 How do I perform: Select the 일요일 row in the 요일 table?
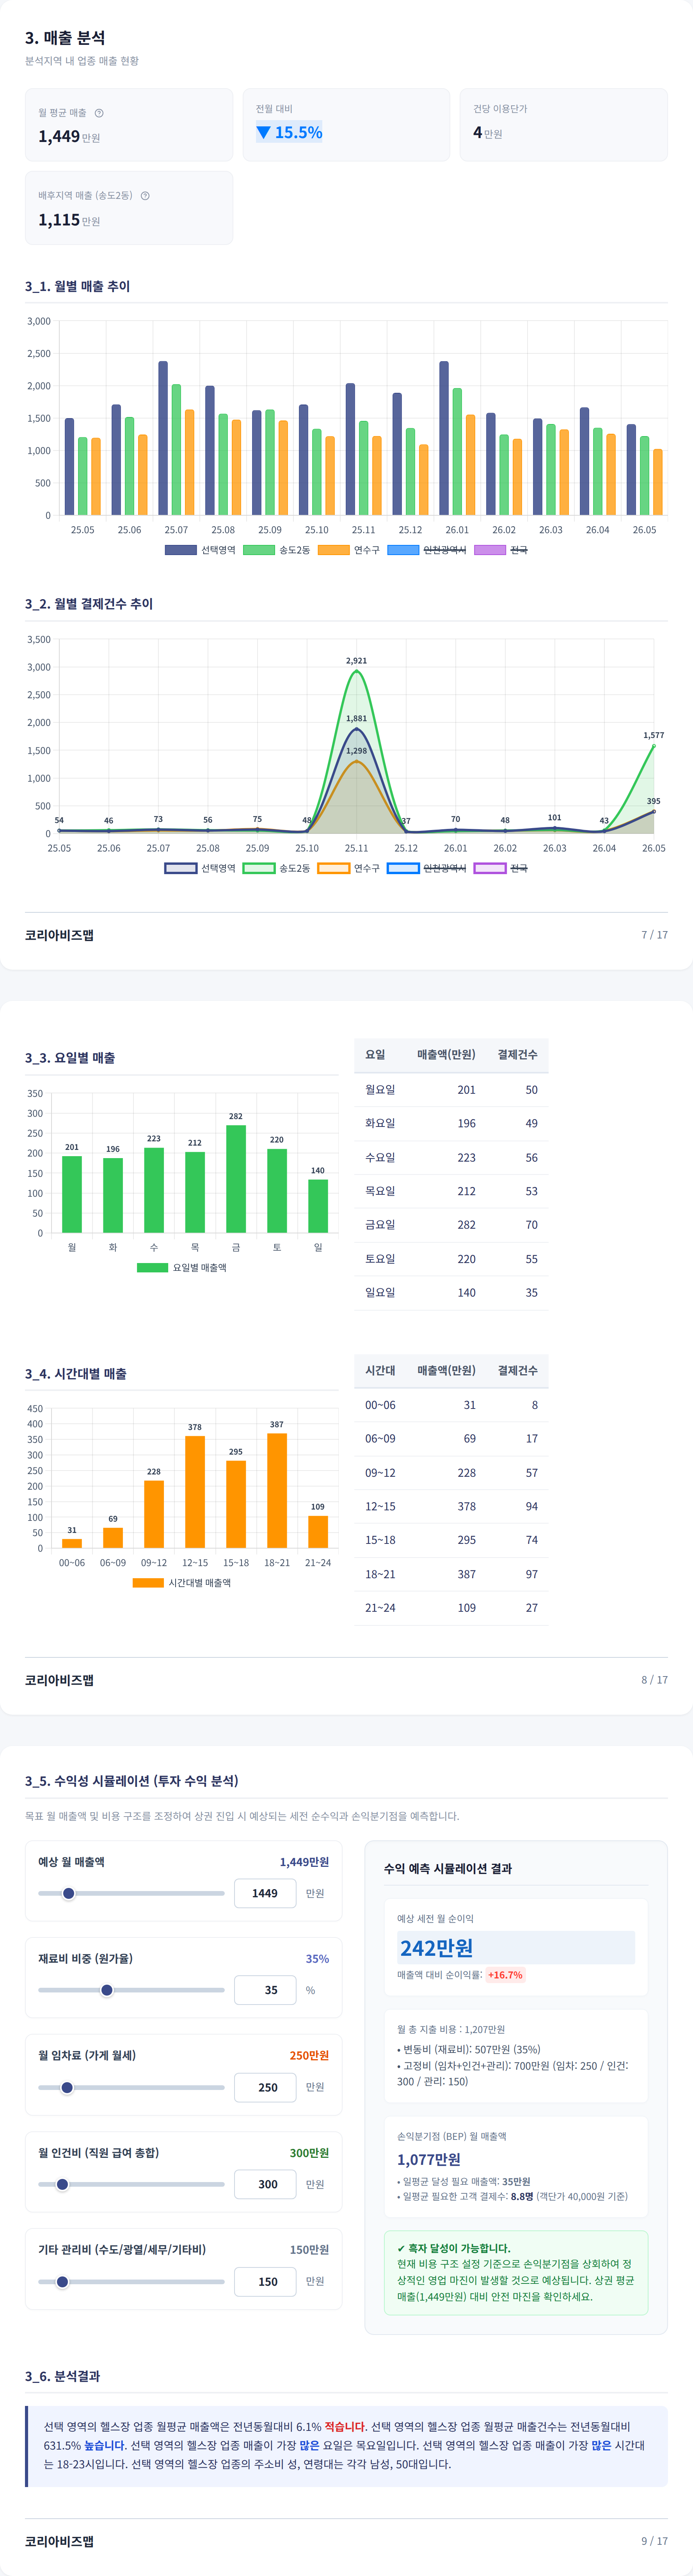451,1293
